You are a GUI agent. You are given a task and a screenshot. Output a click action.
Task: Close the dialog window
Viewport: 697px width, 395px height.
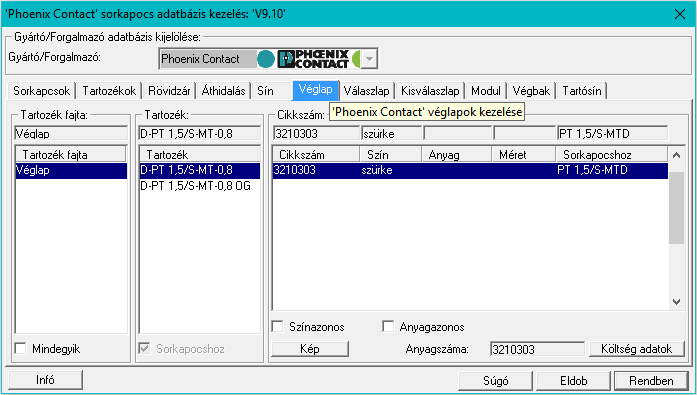click(680, 14)
